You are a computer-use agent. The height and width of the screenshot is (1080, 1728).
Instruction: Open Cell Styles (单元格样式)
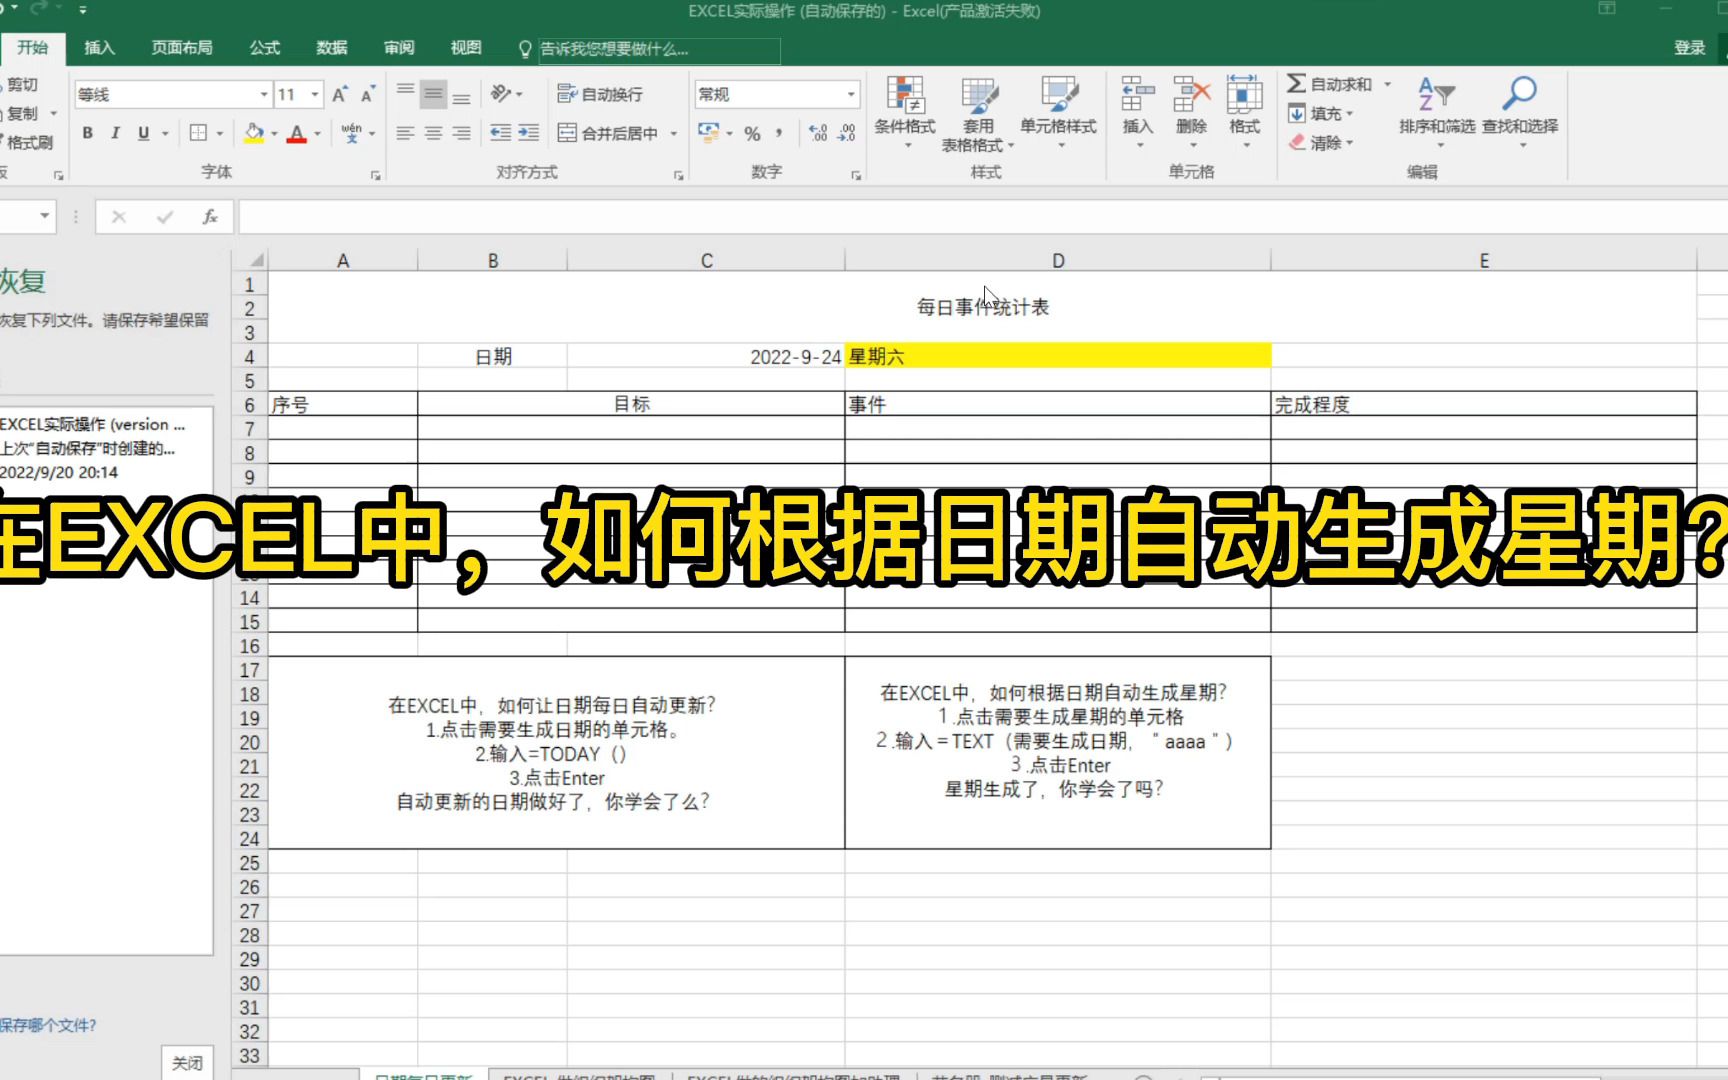coord(1058,113)
